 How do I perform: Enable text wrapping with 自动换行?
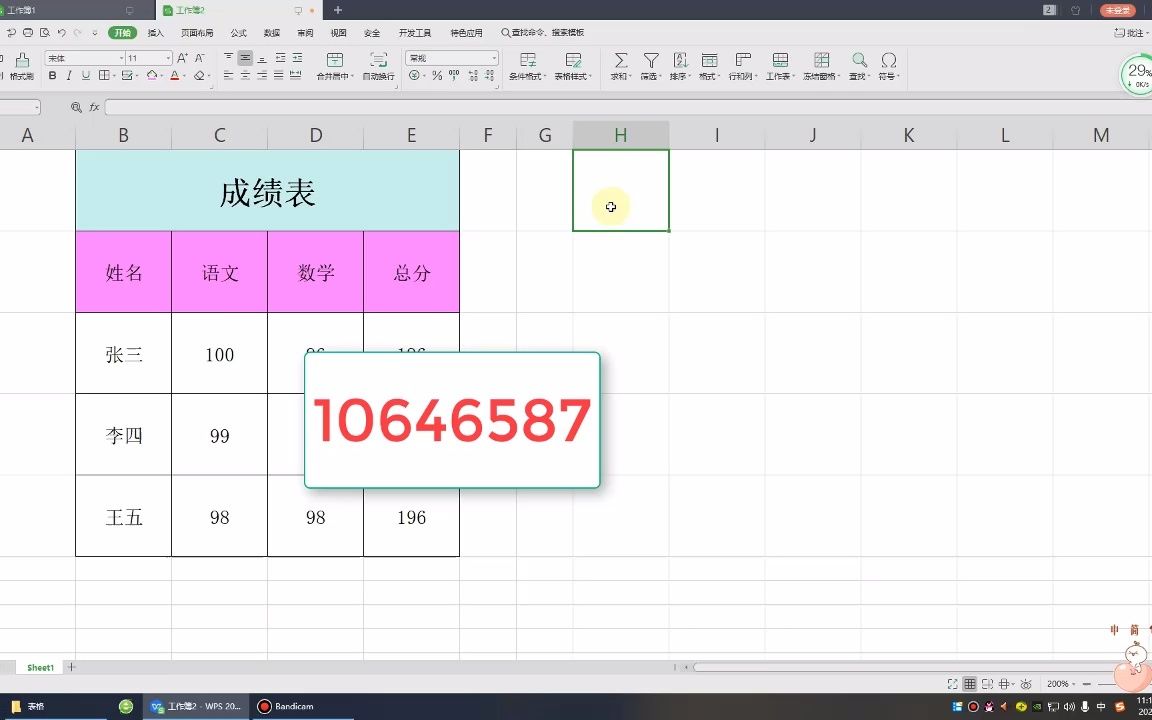[x=378, y=62]
